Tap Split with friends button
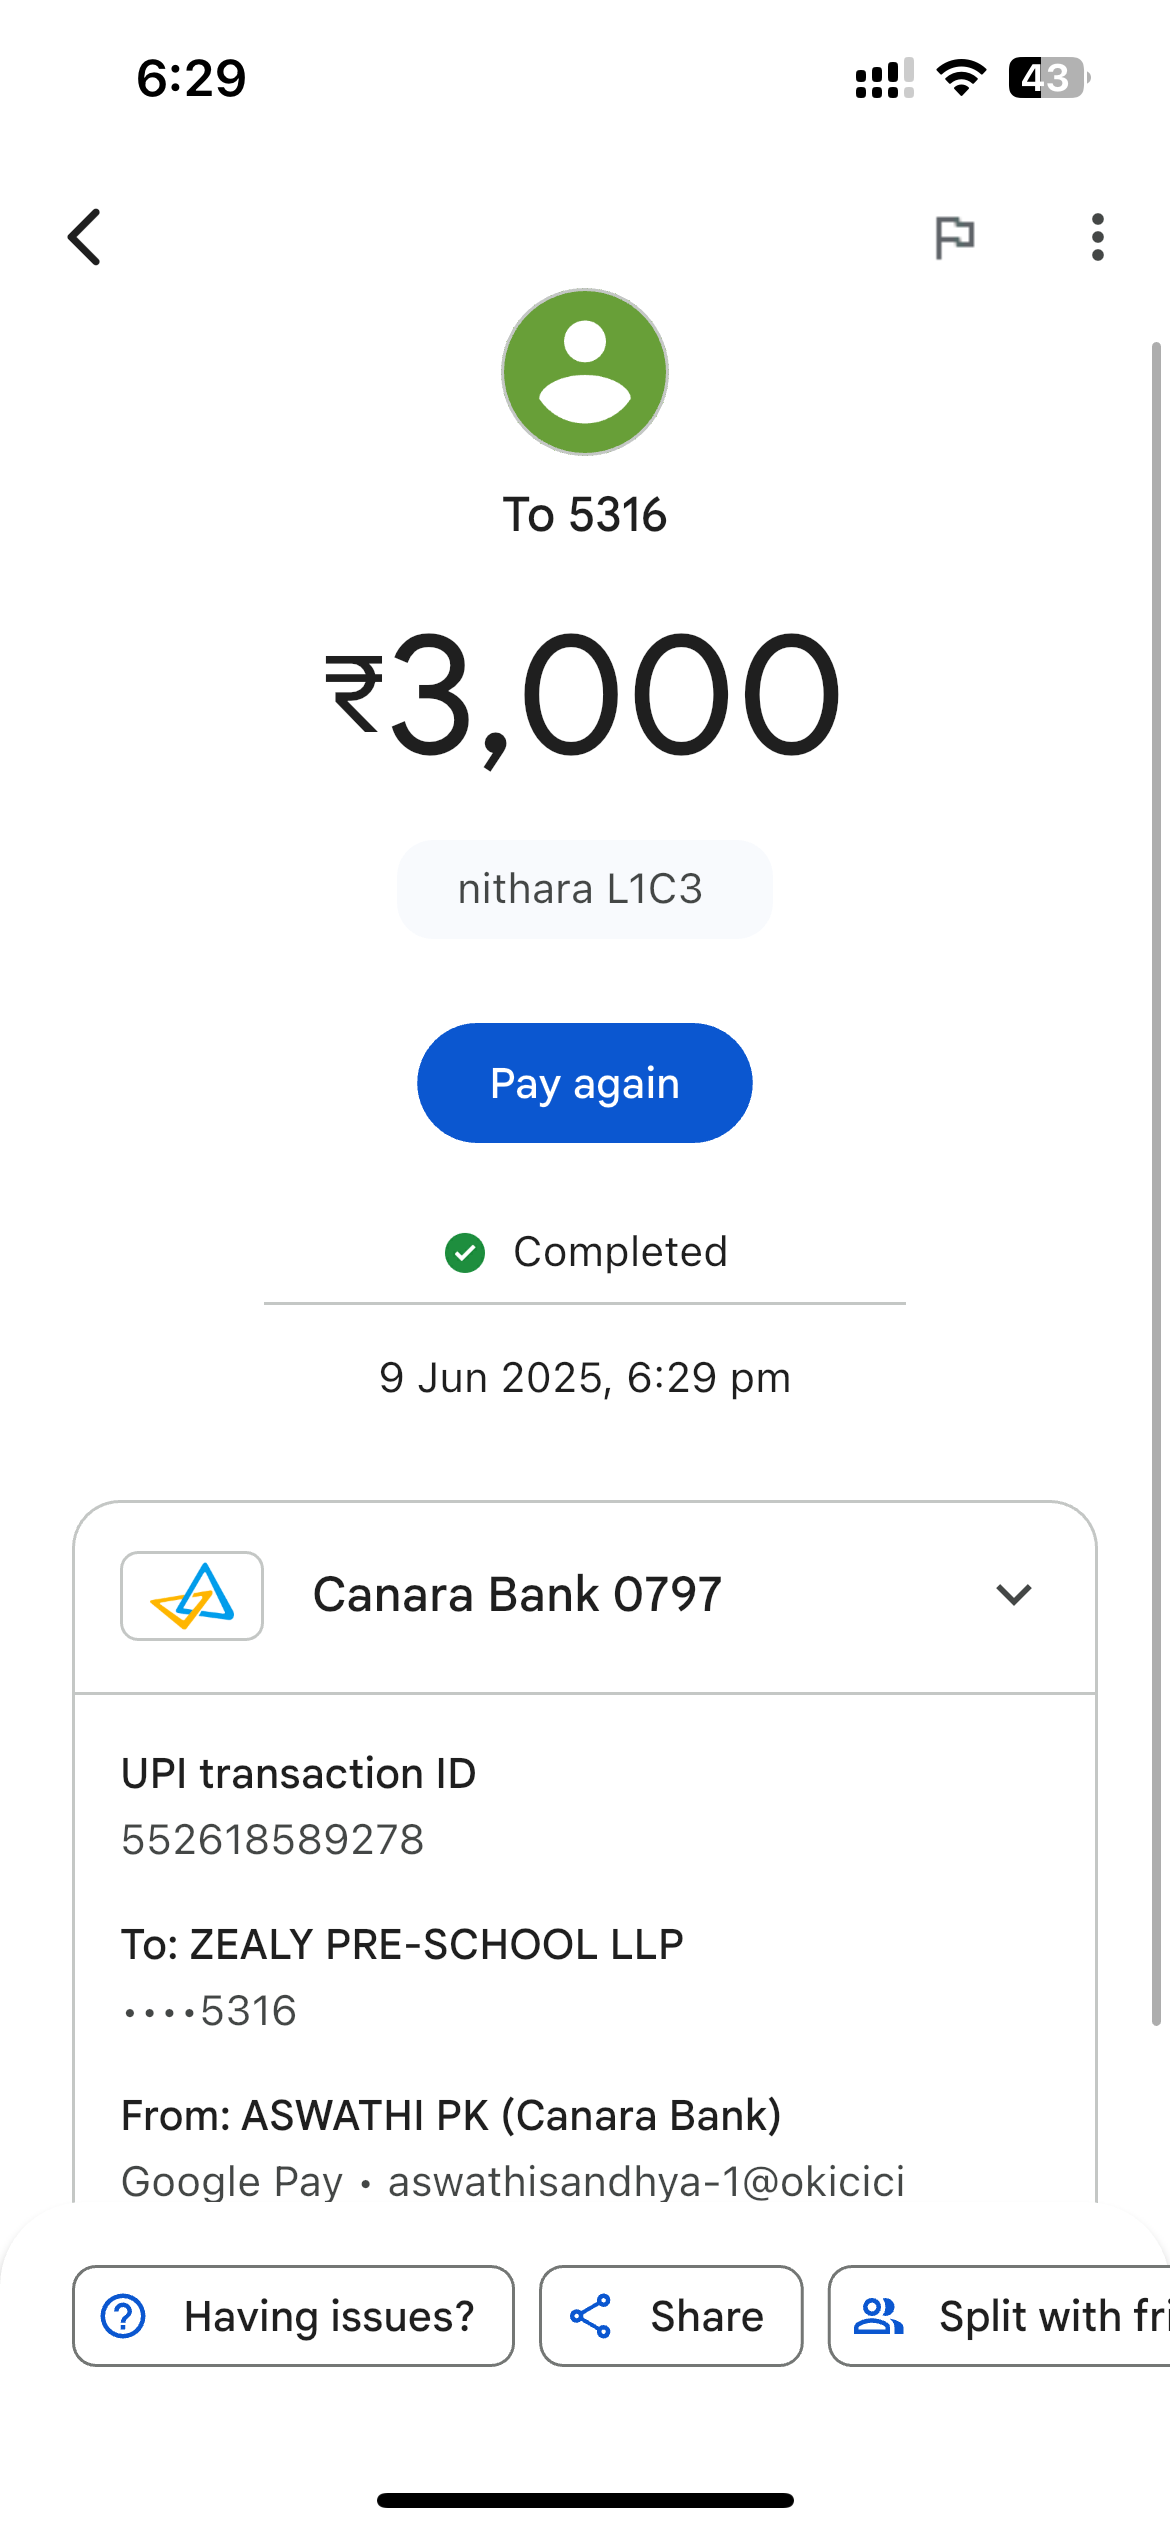 pyautogui.click(x=1000, y=2316)
